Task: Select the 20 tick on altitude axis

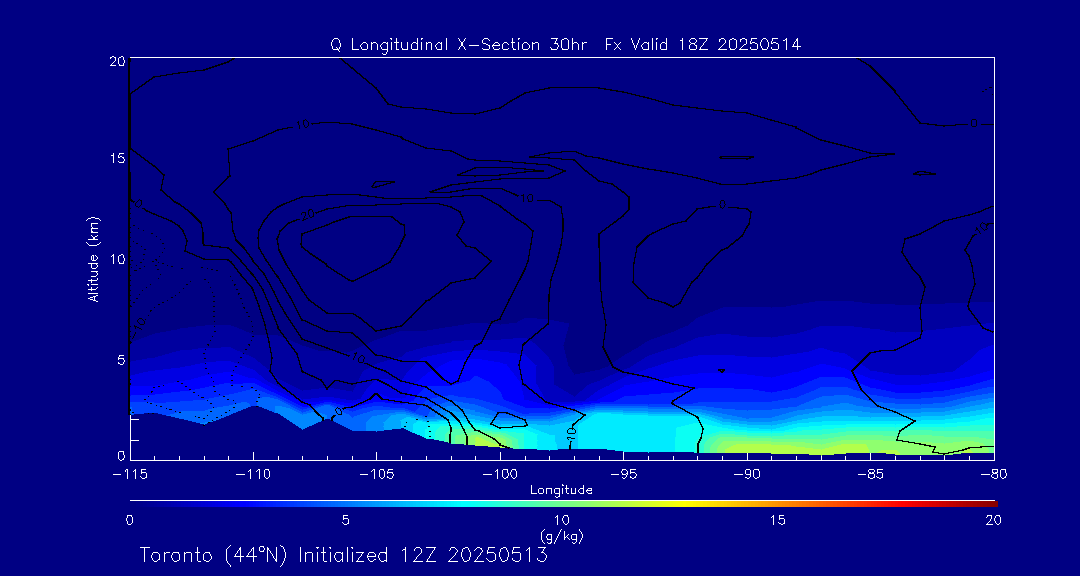Action: point(116,61)
